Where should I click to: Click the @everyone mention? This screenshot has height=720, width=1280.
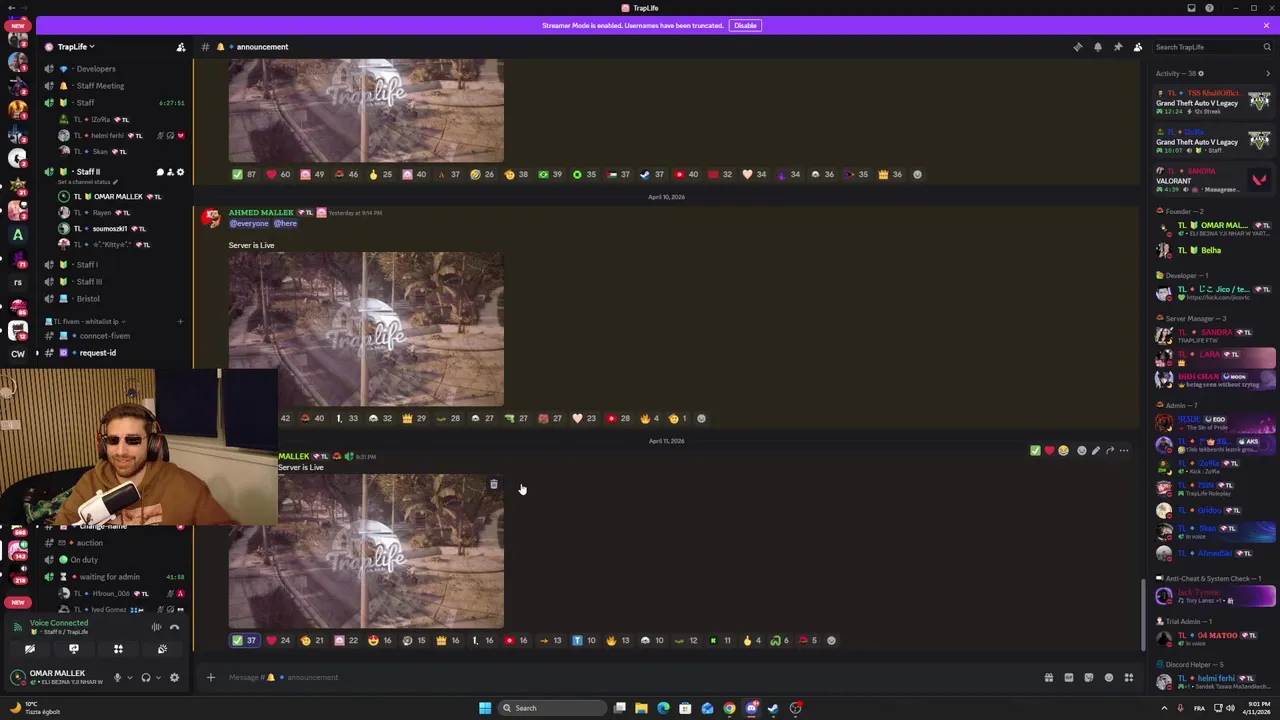[x=249, y=223]
